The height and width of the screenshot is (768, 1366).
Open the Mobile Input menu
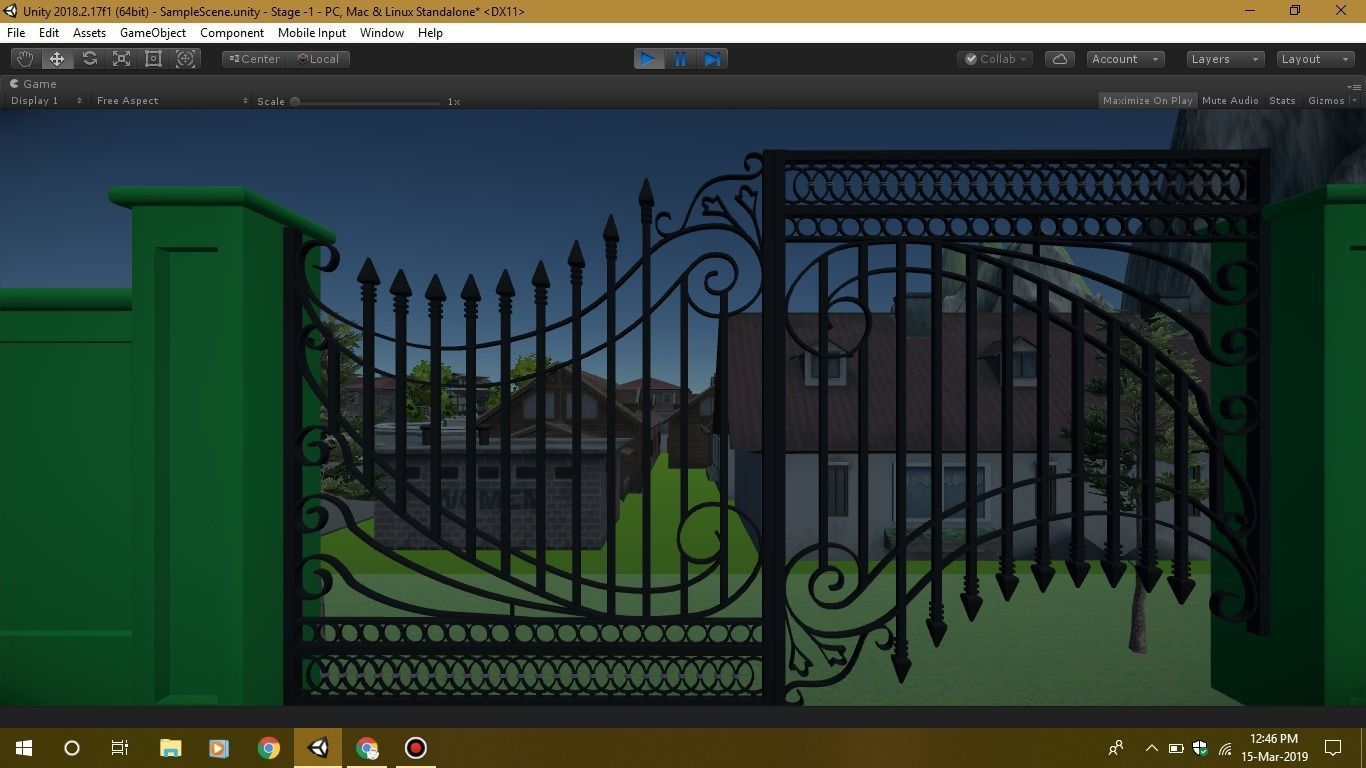pos(312,33)
